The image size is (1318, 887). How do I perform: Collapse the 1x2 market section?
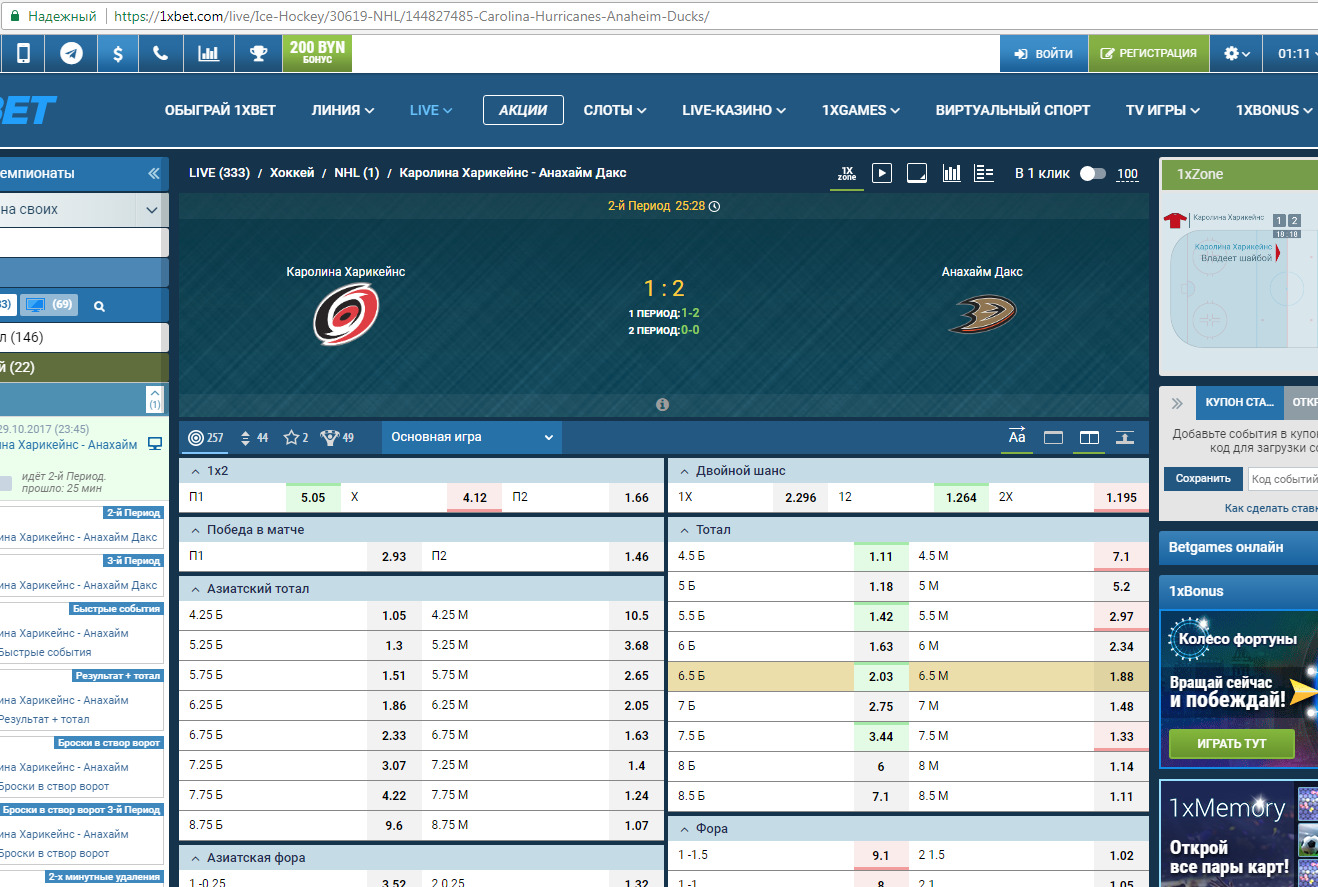pyautogui.click(x=421, y=470)
